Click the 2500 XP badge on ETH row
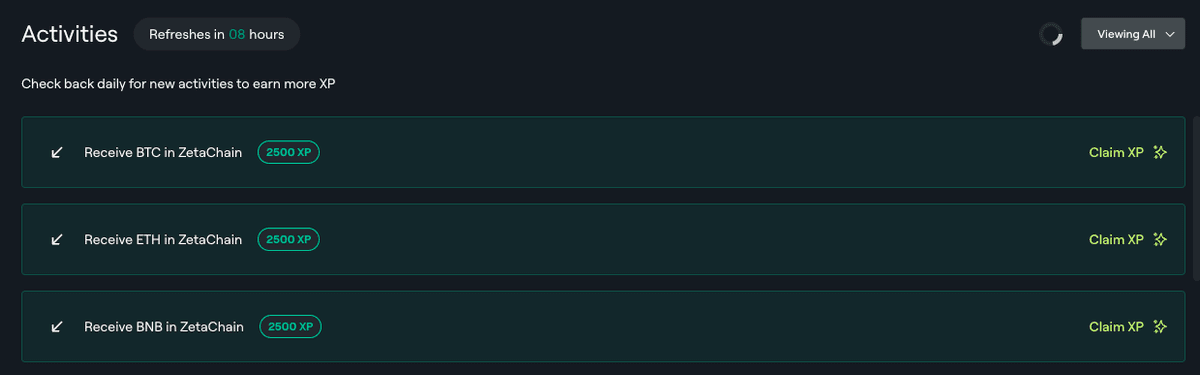The width and height of the screenshot is (1200, 375). pos(289,240)
